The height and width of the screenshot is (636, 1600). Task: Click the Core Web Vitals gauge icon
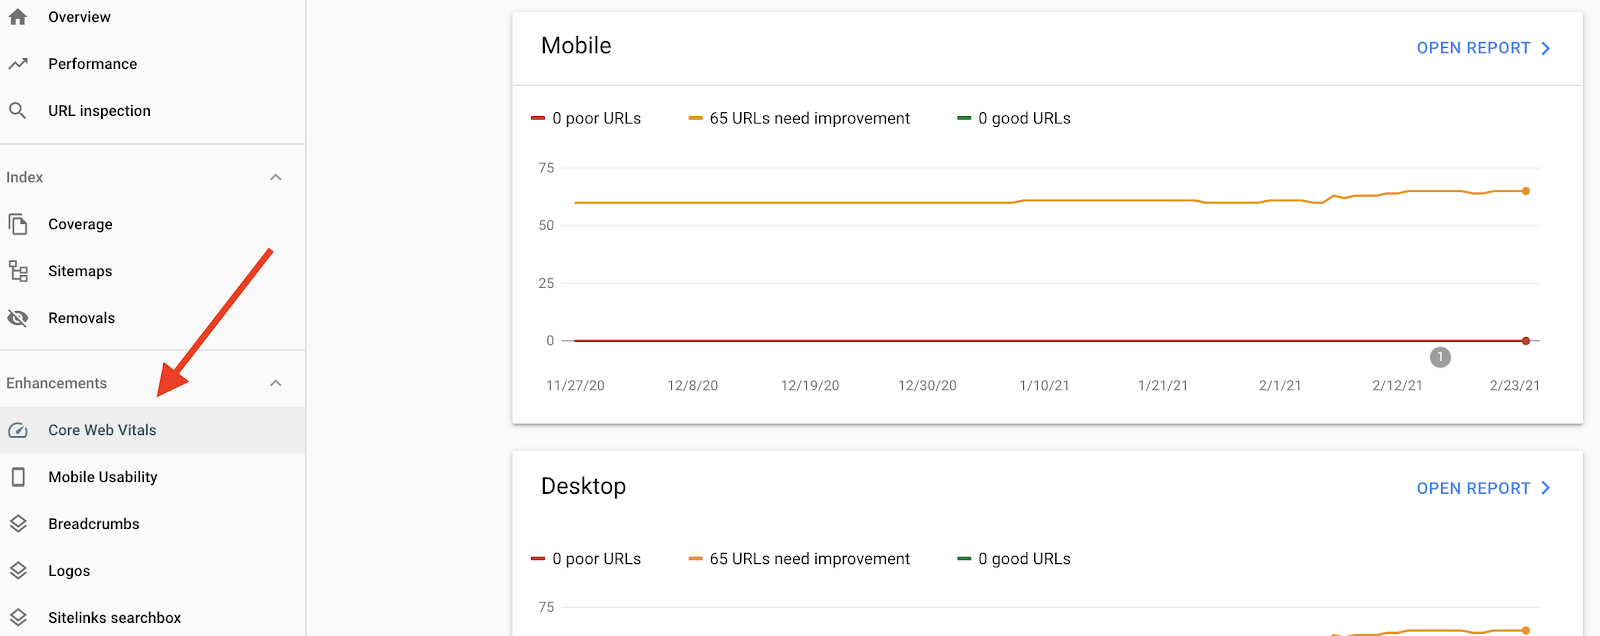pyautogui.click(x=18, y=430)
